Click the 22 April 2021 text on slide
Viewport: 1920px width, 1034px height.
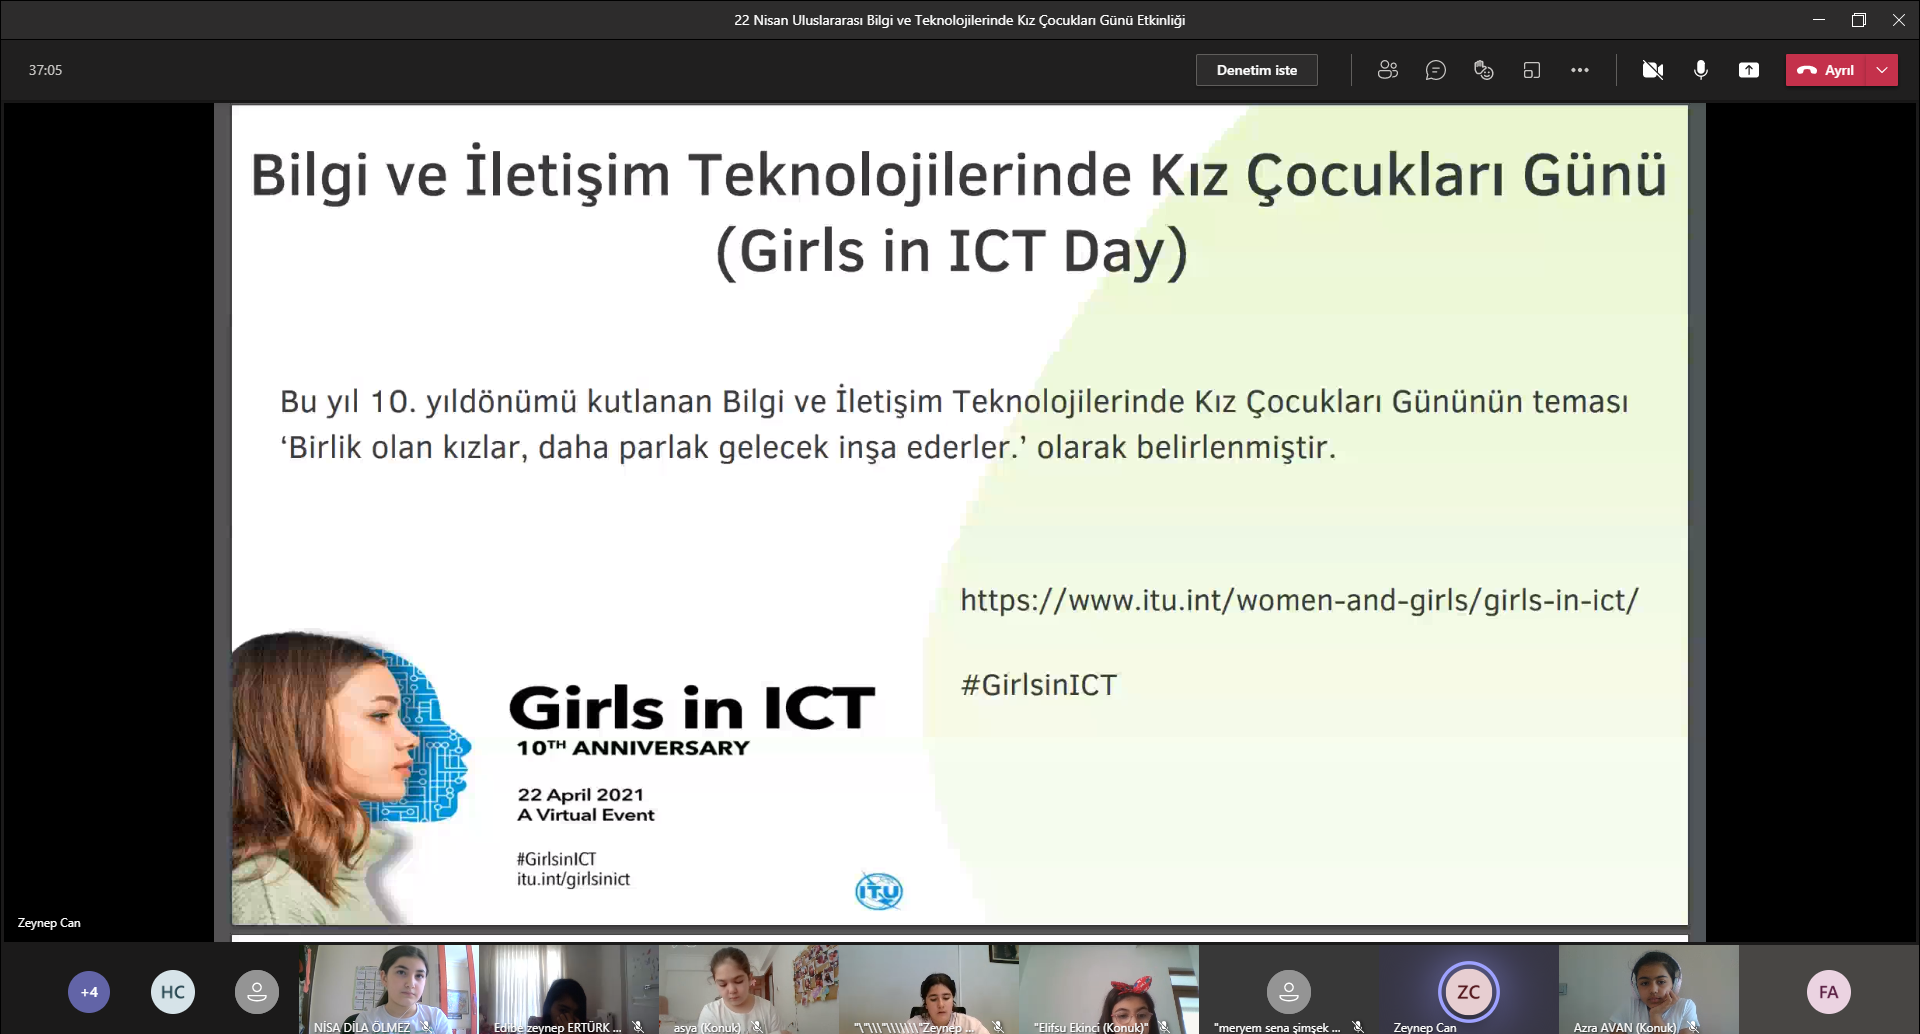pos(580,795)
